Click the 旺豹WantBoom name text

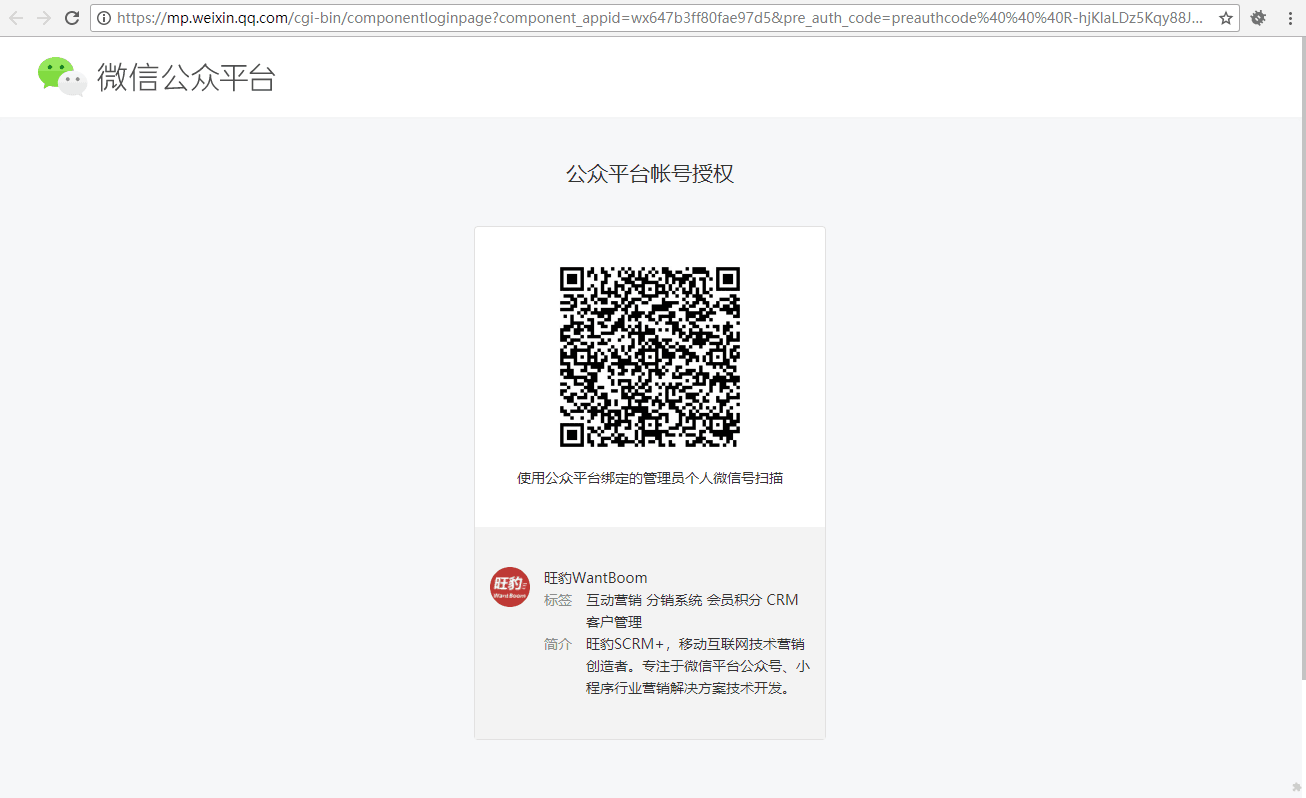595,578
